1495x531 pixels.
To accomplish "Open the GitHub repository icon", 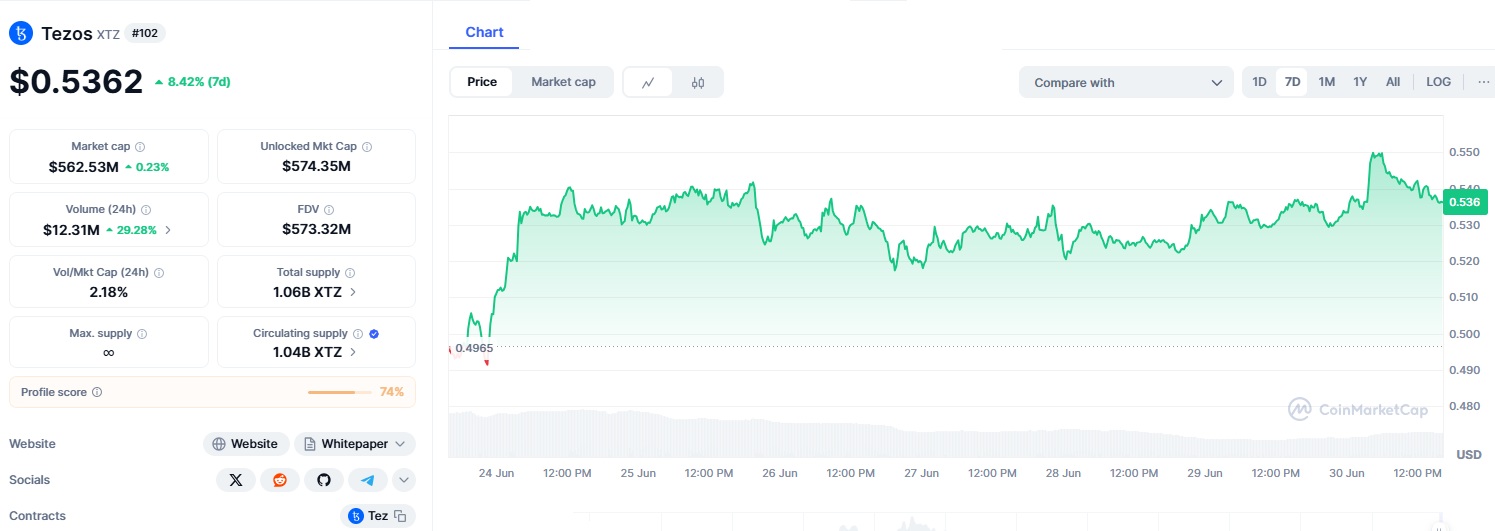I will 323,480.
